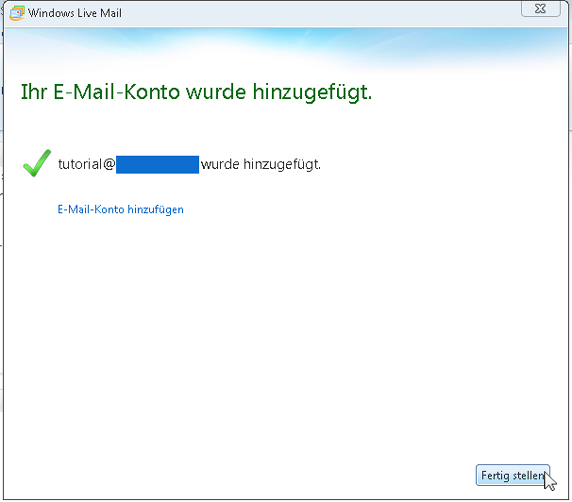This screenshot has height=502, width=572.
Task: Click the 'wurde hinzugefügt.' status text
Action: [x=261, y=165]
